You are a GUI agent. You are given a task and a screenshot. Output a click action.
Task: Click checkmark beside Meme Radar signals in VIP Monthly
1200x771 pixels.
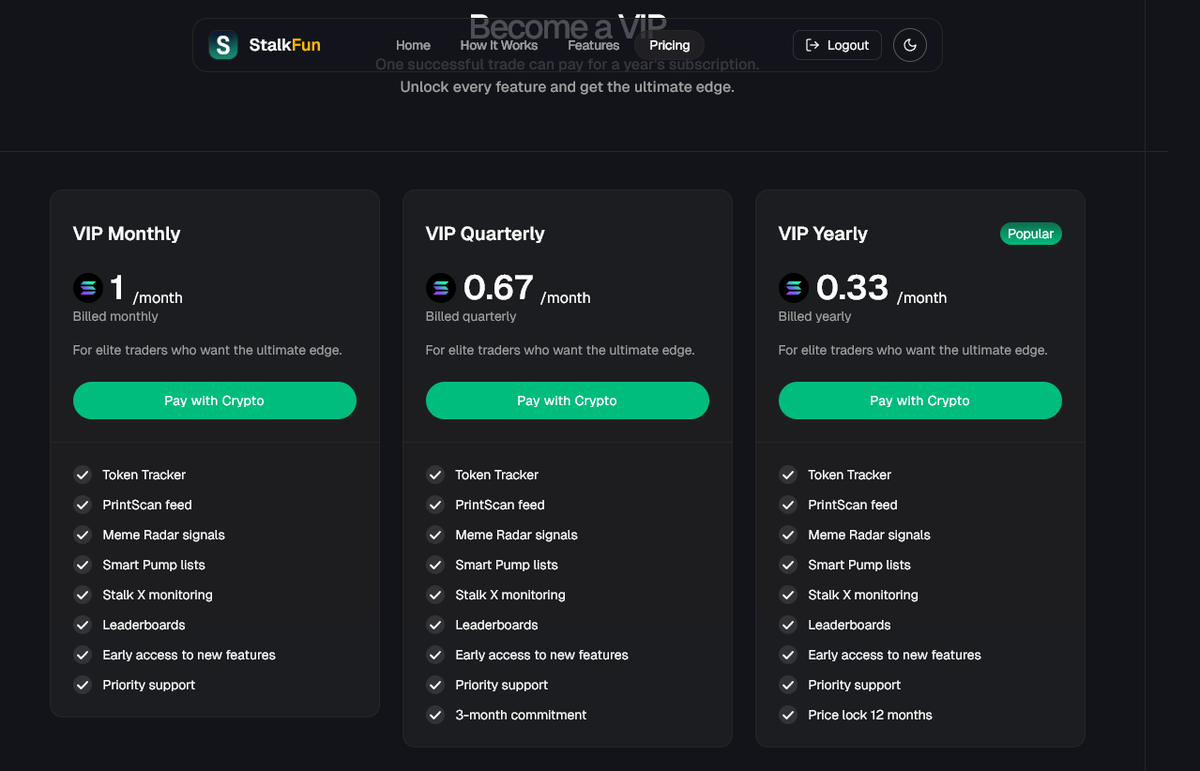pyautogui.click(x=82, y=535)
